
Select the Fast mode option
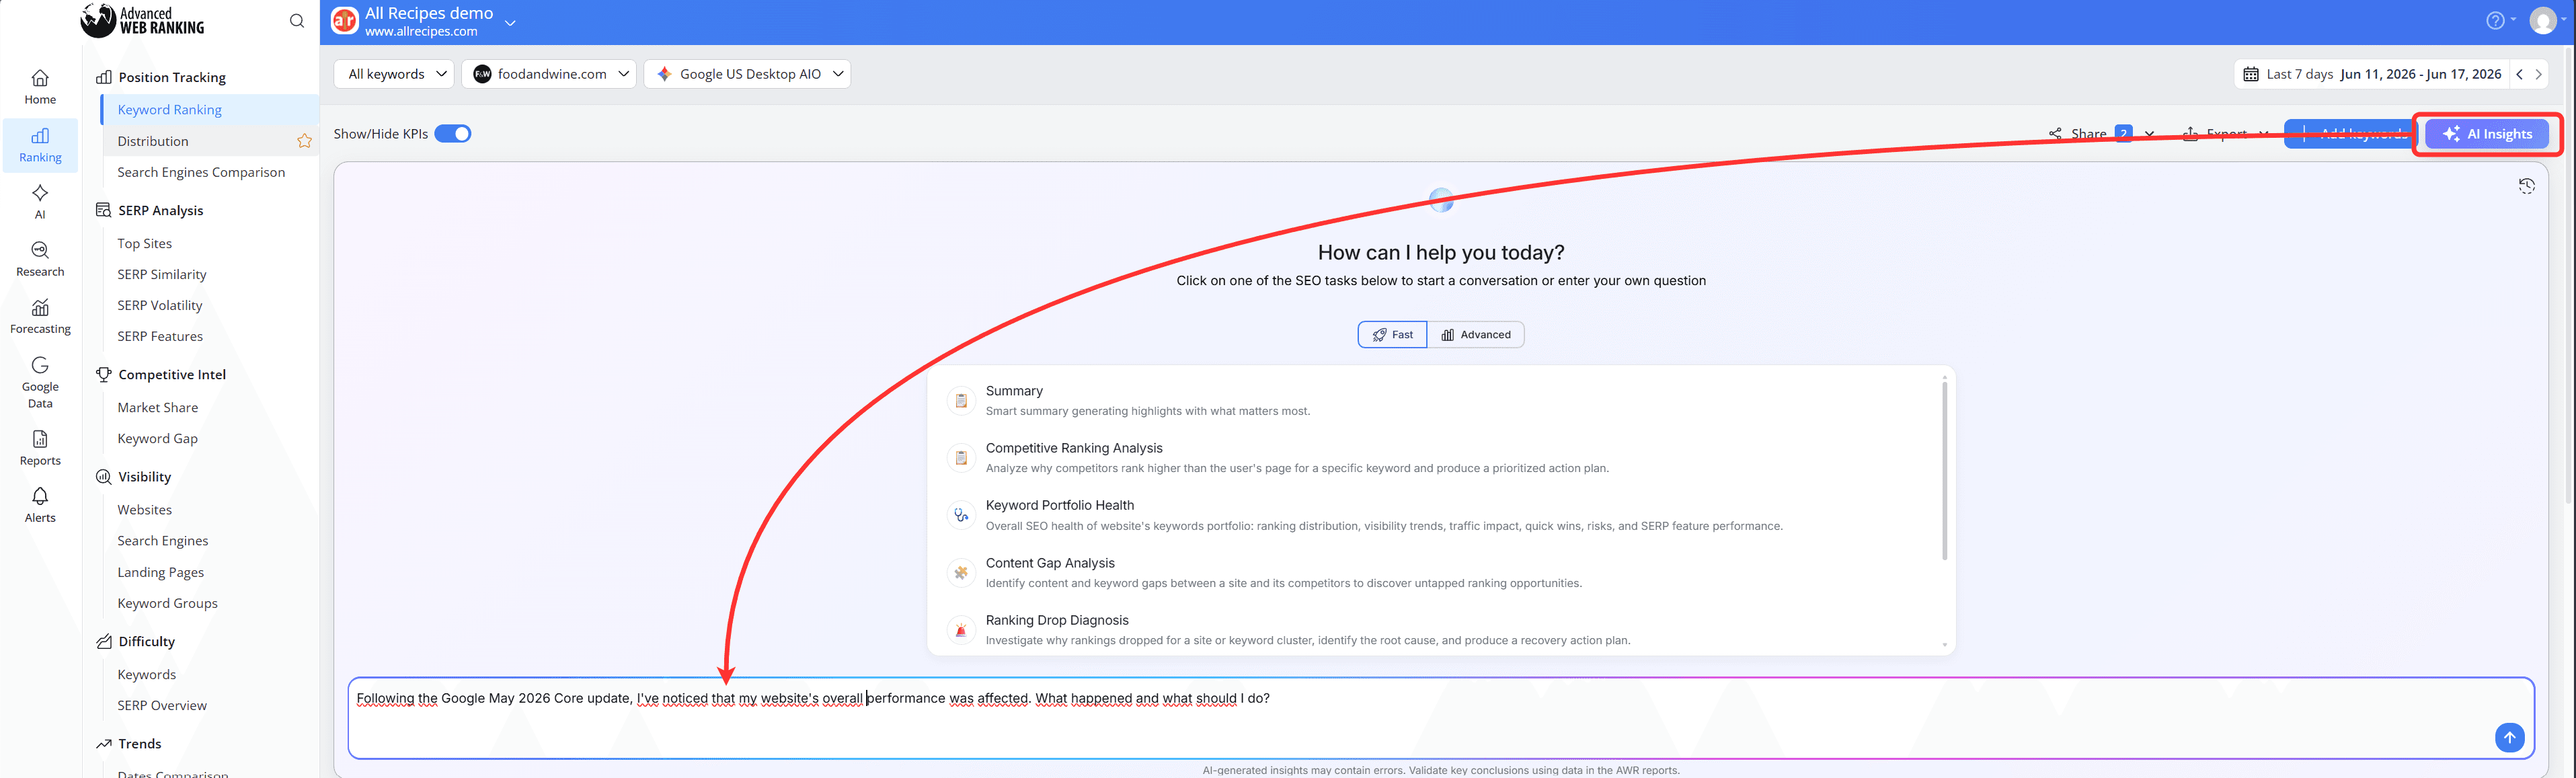pyautogui.click(x=1392, y=334)
